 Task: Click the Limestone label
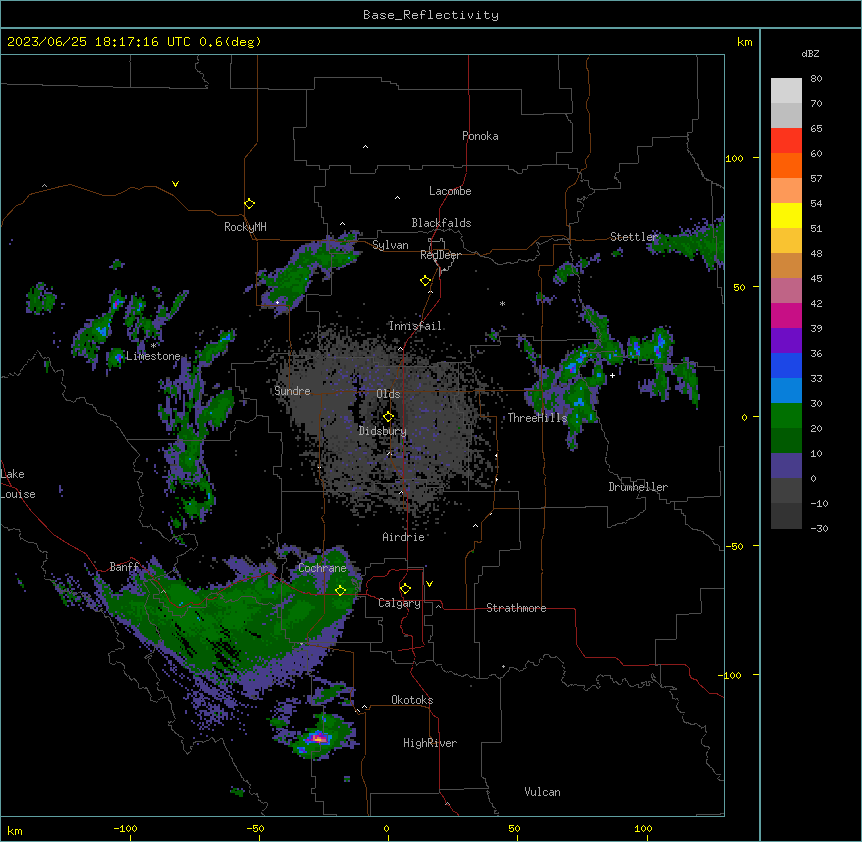153,356
